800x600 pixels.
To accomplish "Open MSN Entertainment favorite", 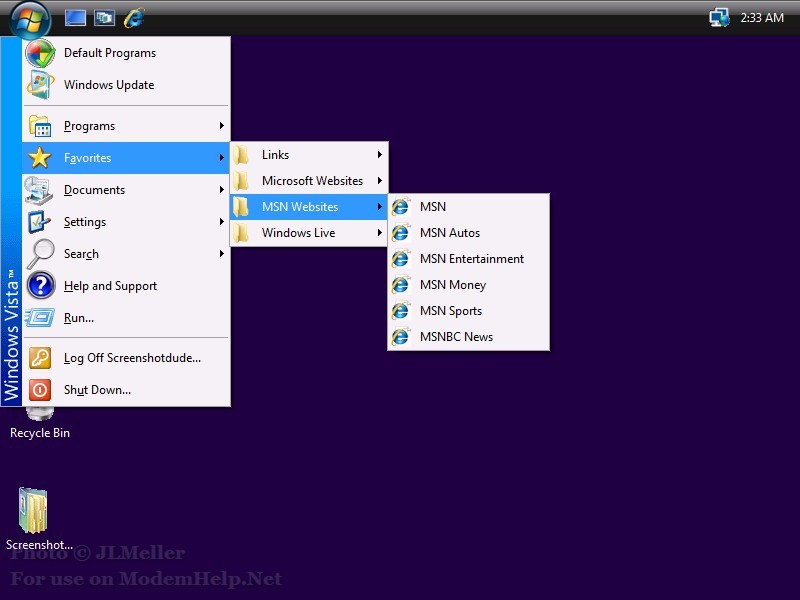I will coord(469,259).
